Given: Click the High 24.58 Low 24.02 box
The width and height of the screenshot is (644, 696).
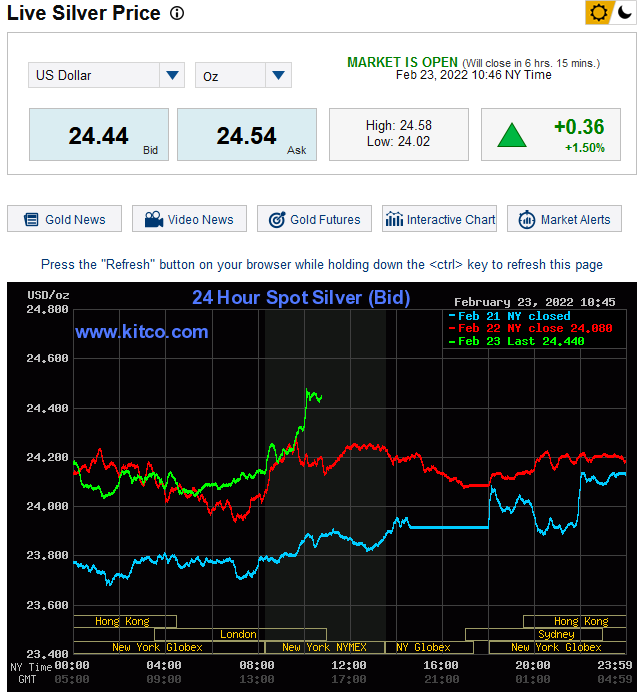Looking at the screenshot, I should pyautogui.click(x=399, y=134).
